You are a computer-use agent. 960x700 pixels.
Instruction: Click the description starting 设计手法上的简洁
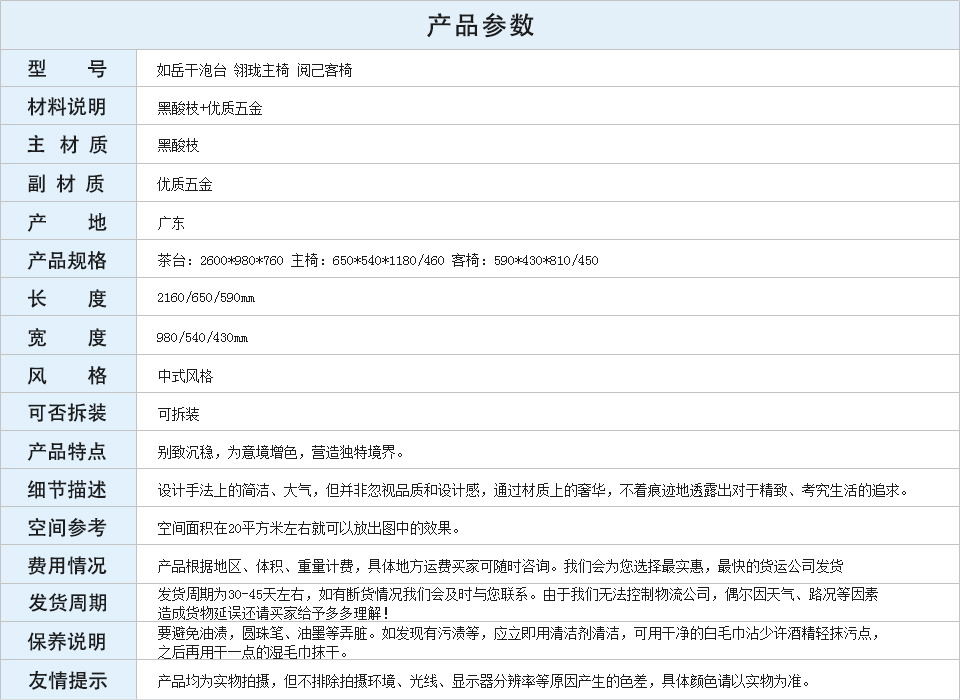click(533, 491)
